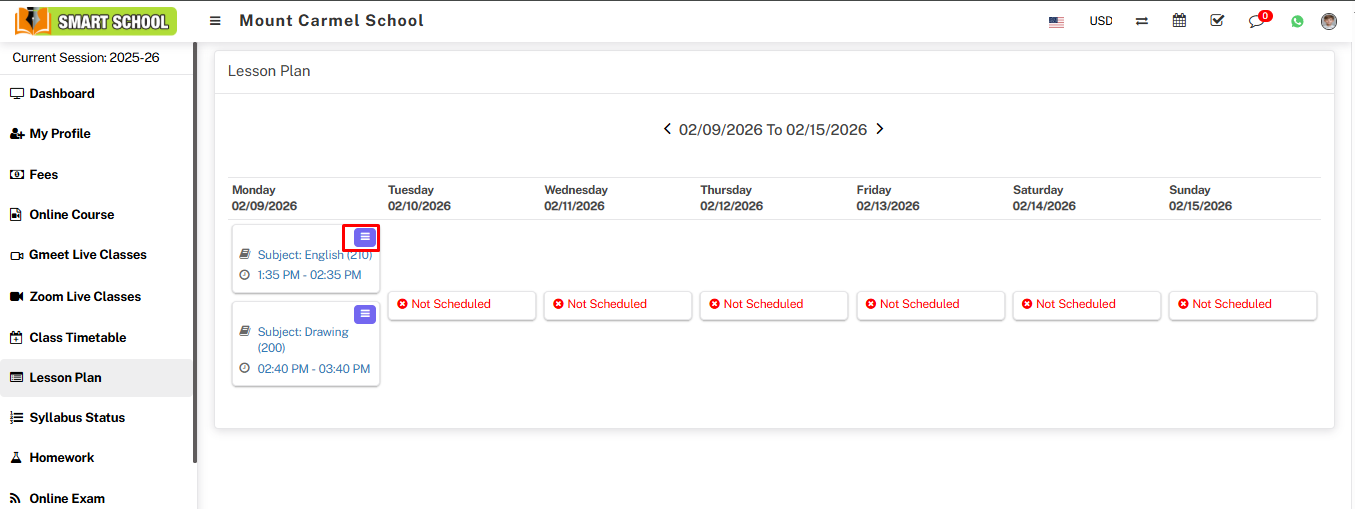
Task: Open Class Timetable from the sidebar
Action: pyautogui.click(x=78, y=338)
